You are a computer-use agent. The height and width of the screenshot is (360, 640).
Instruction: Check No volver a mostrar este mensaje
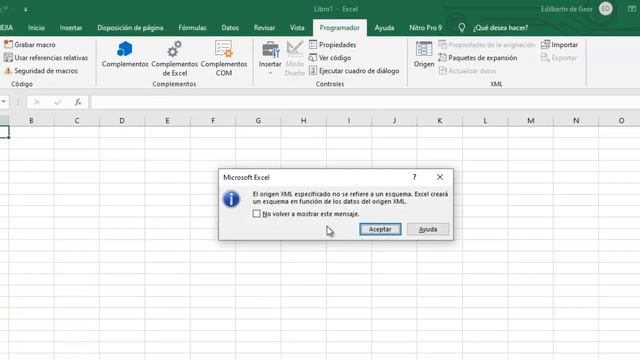pos(256,213)
